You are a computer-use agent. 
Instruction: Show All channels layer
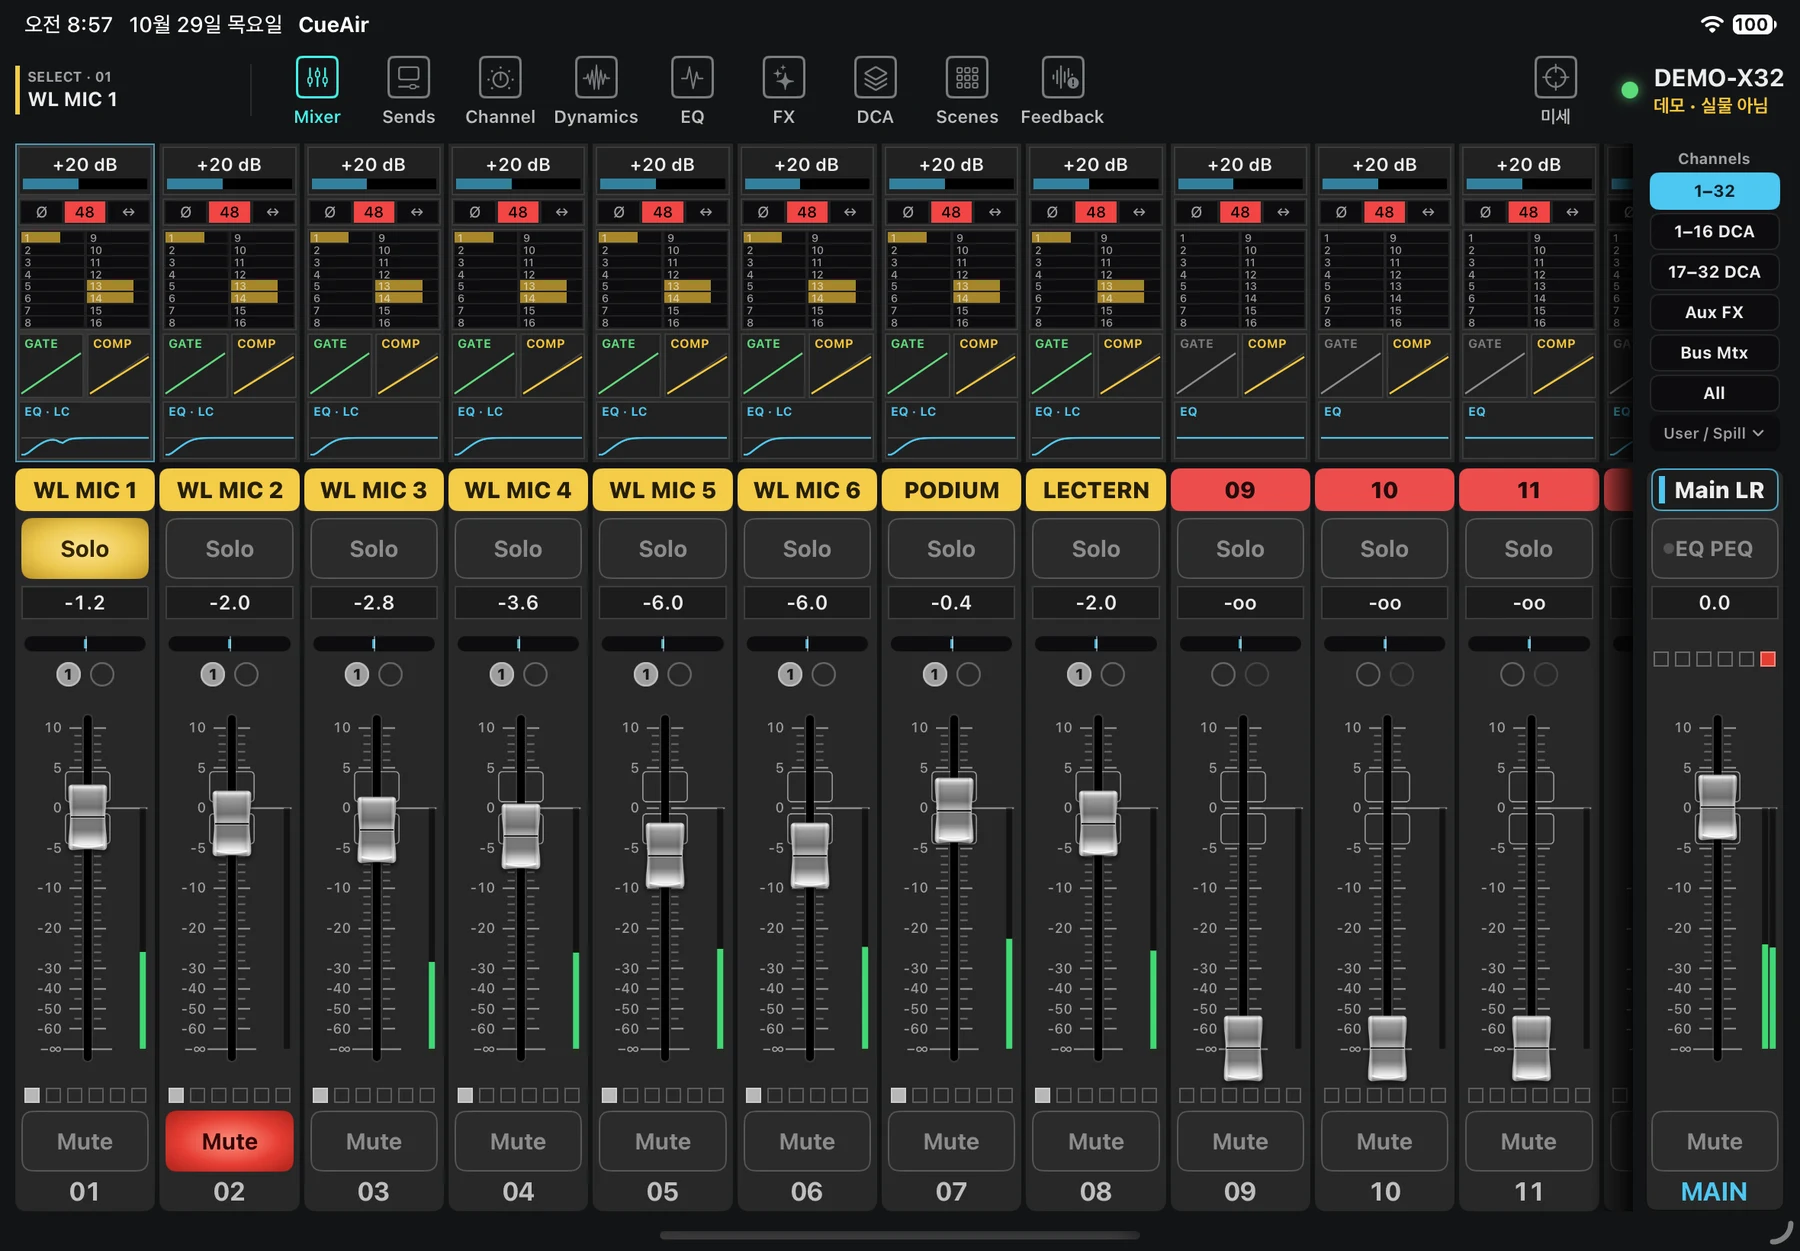pyautogui.click(x=1714, y=393)
